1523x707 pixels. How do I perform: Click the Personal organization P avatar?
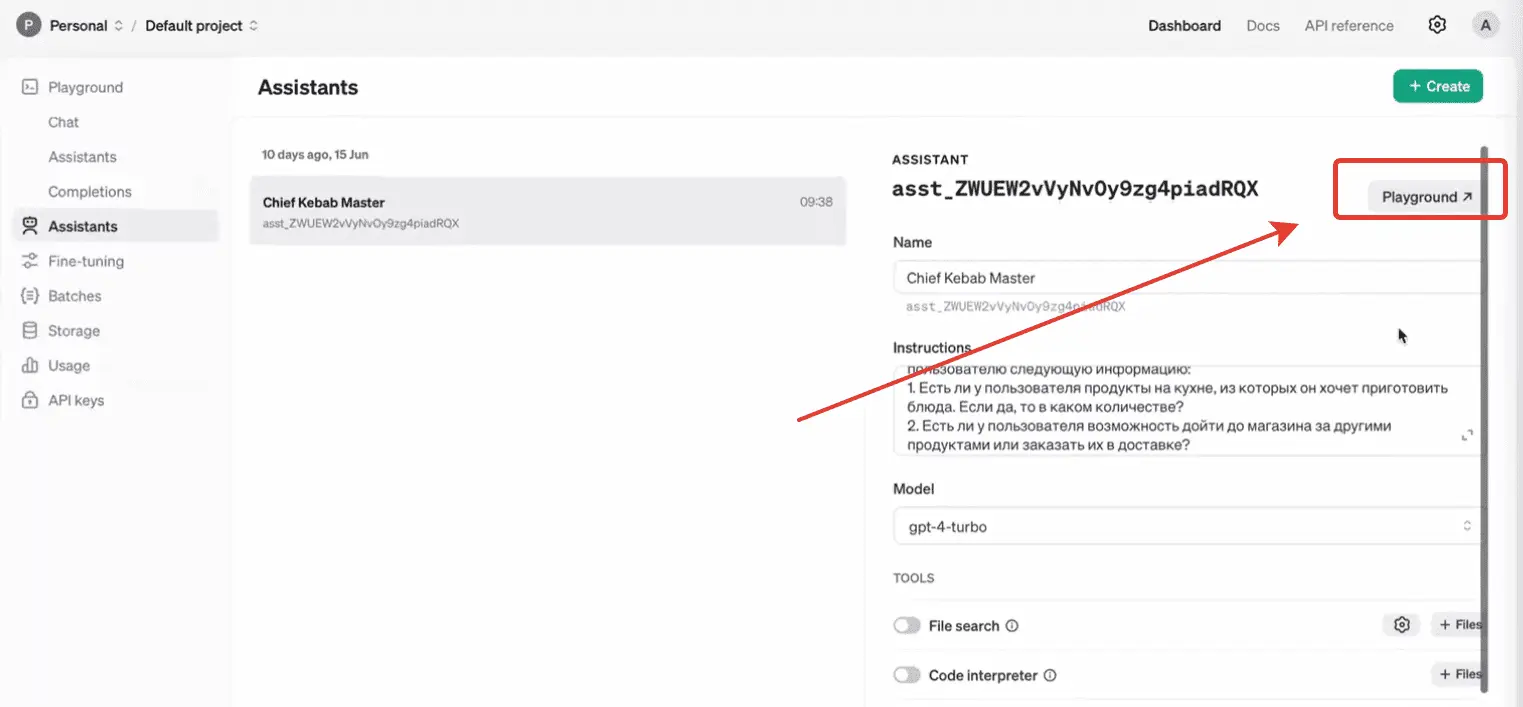(29, 25)
